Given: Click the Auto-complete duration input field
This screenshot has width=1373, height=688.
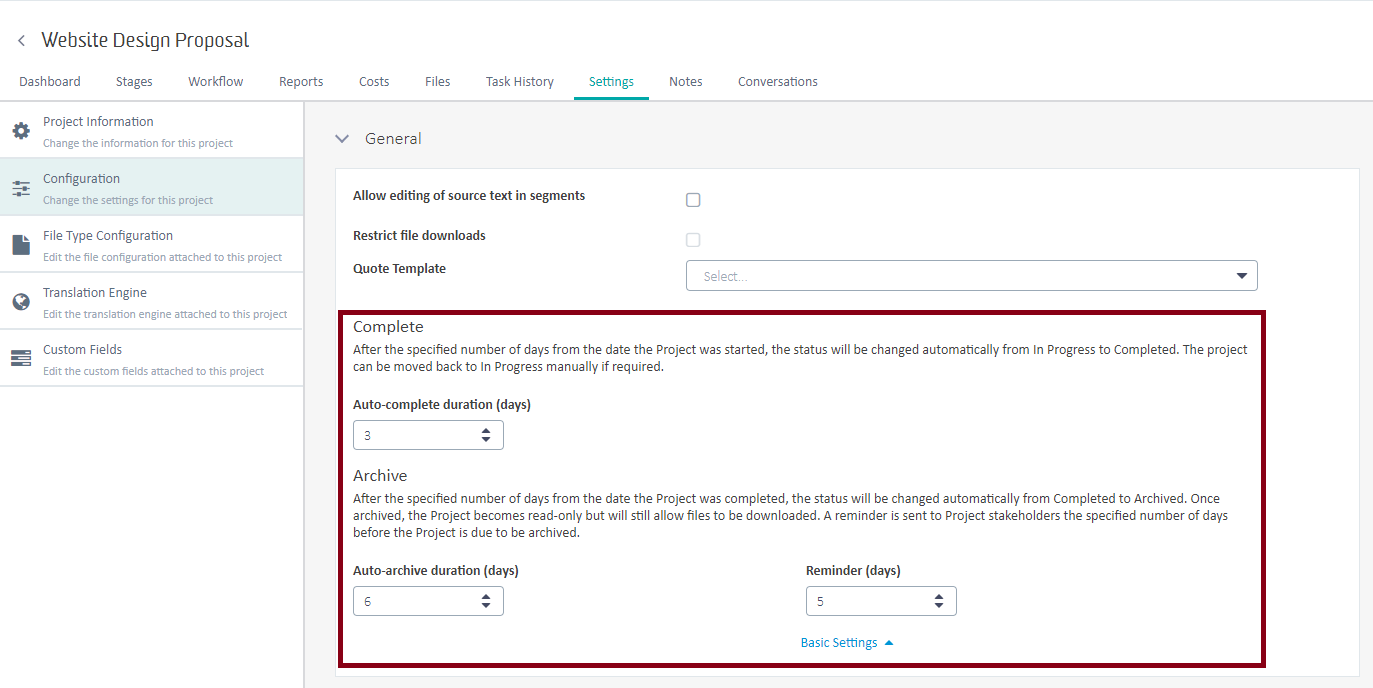Looking at the screenshot, I should 428,435.
